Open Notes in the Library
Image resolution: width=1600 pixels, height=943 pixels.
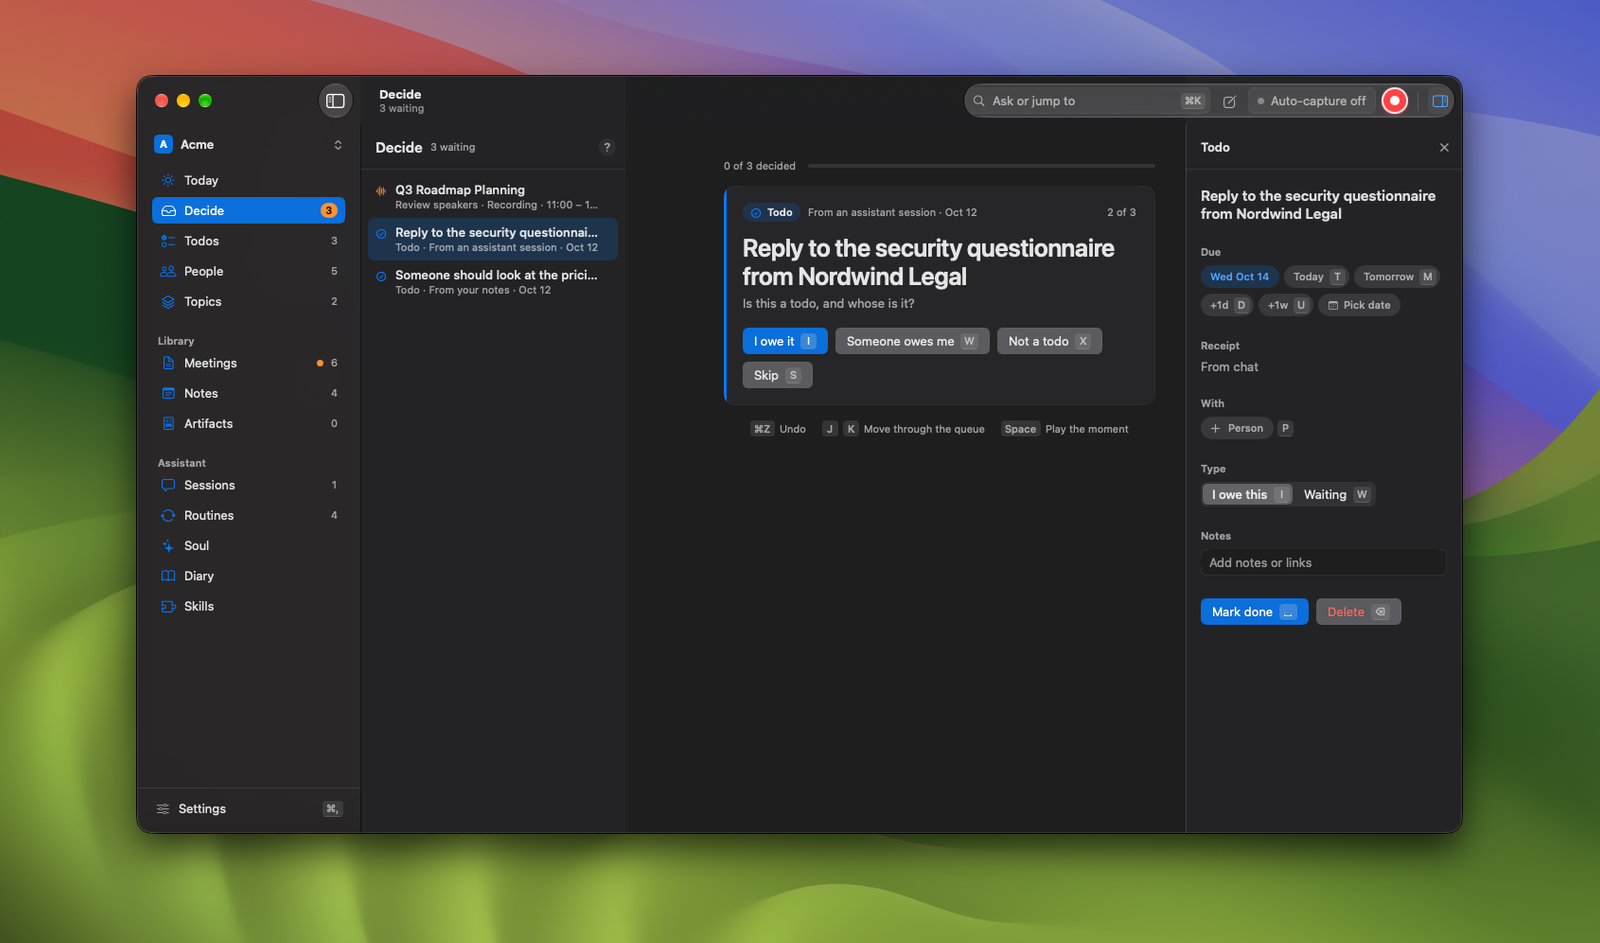click(248, 393)
